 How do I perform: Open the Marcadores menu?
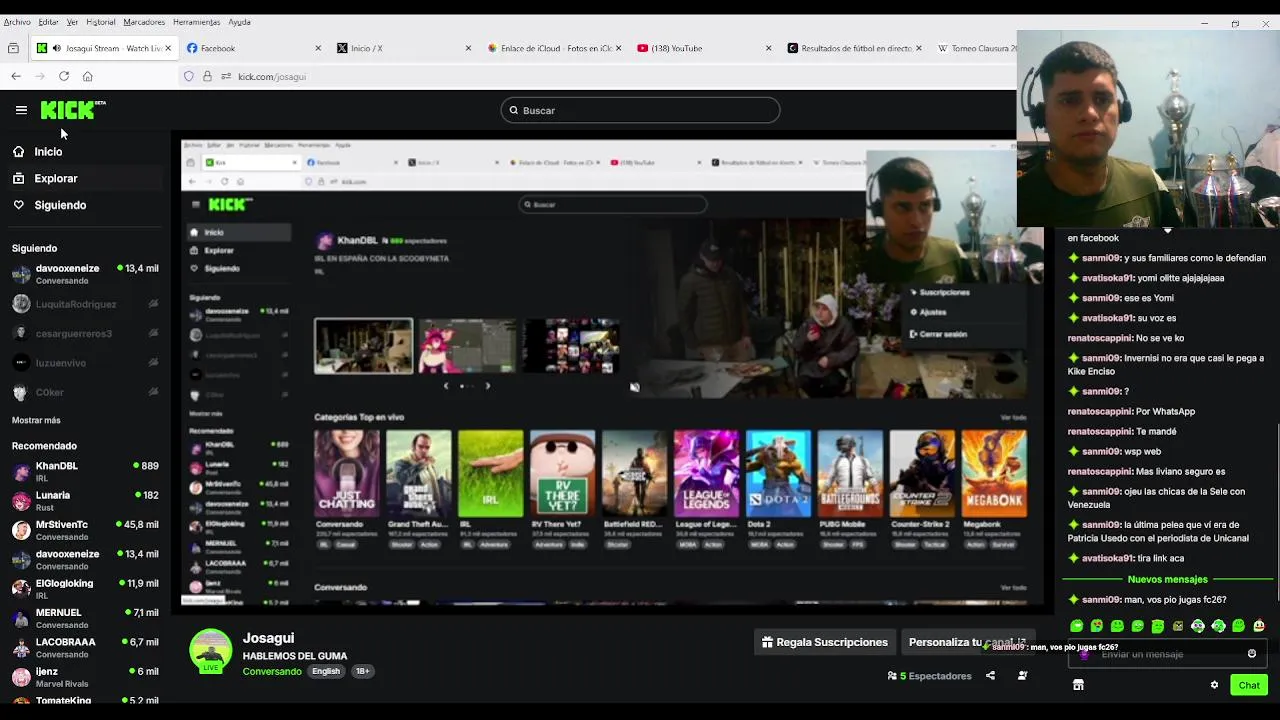pyautogui.click(x=144, y=22)
